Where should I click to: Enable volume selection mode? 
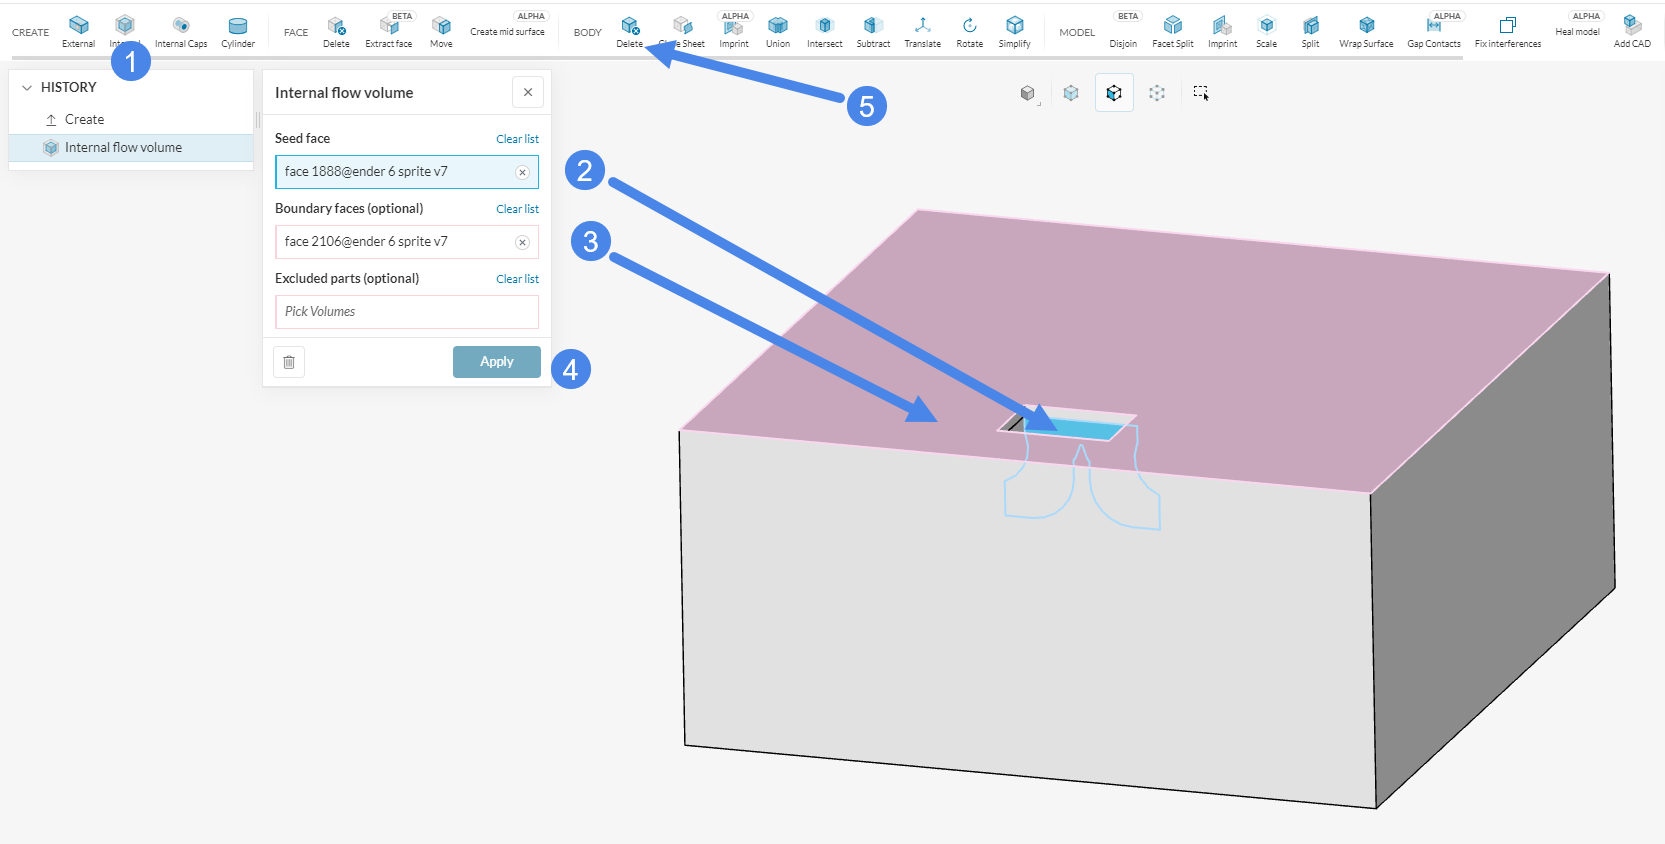click(1071, 93)
